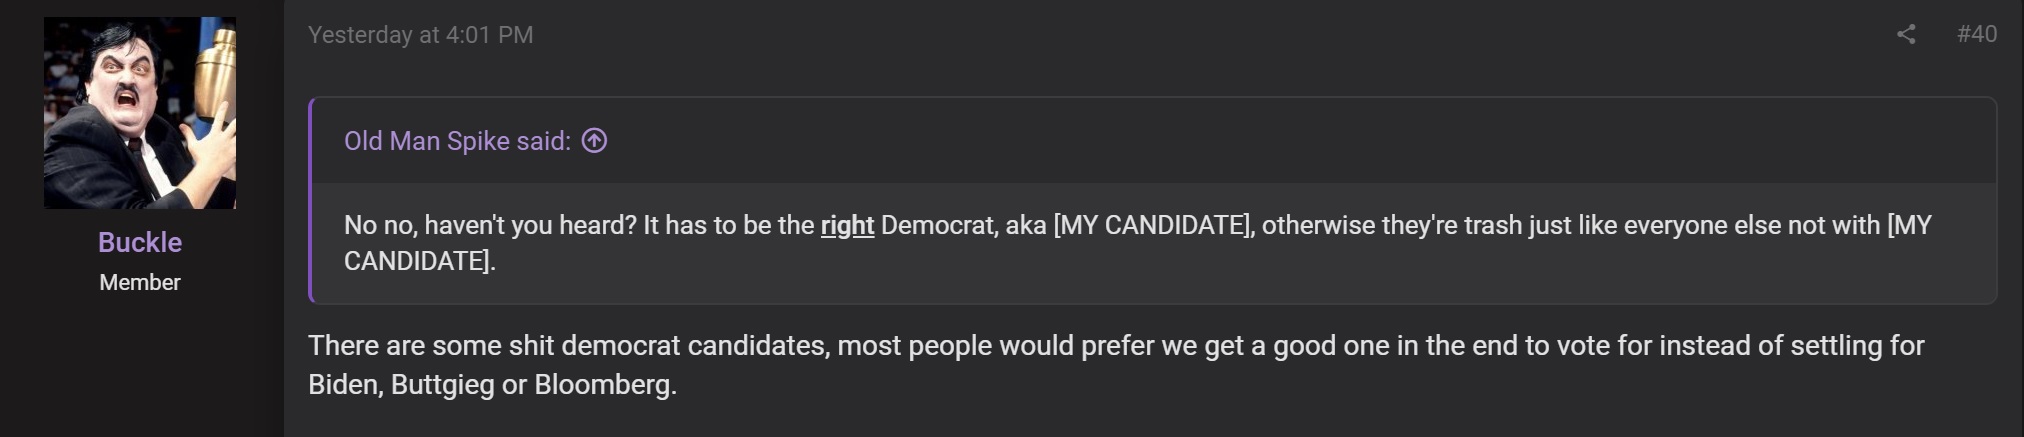Click the word 'Biden' in the reply
The image size is (2024, 437).
coord(343,384)
